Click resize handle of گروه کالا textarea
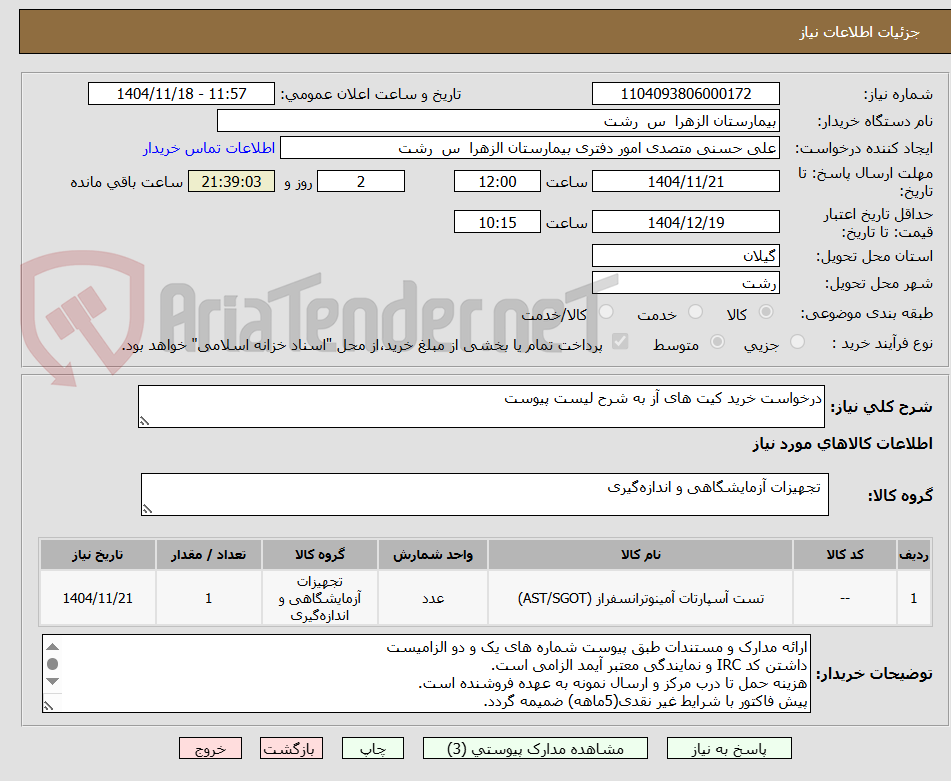 147,509
